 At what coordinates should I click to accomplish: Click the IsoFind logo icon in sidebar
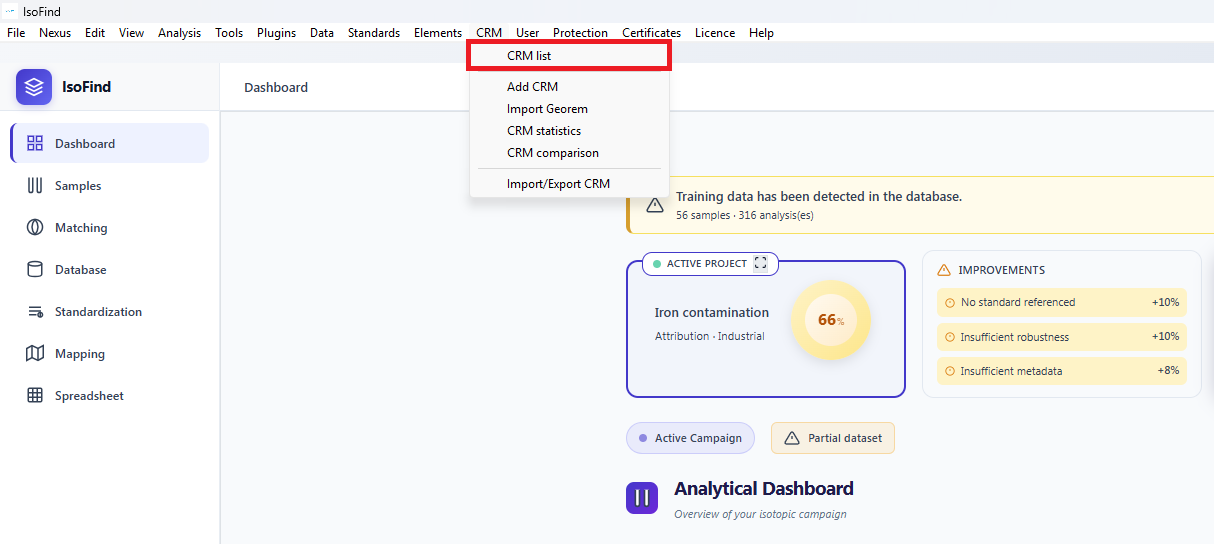coord(34,87)
